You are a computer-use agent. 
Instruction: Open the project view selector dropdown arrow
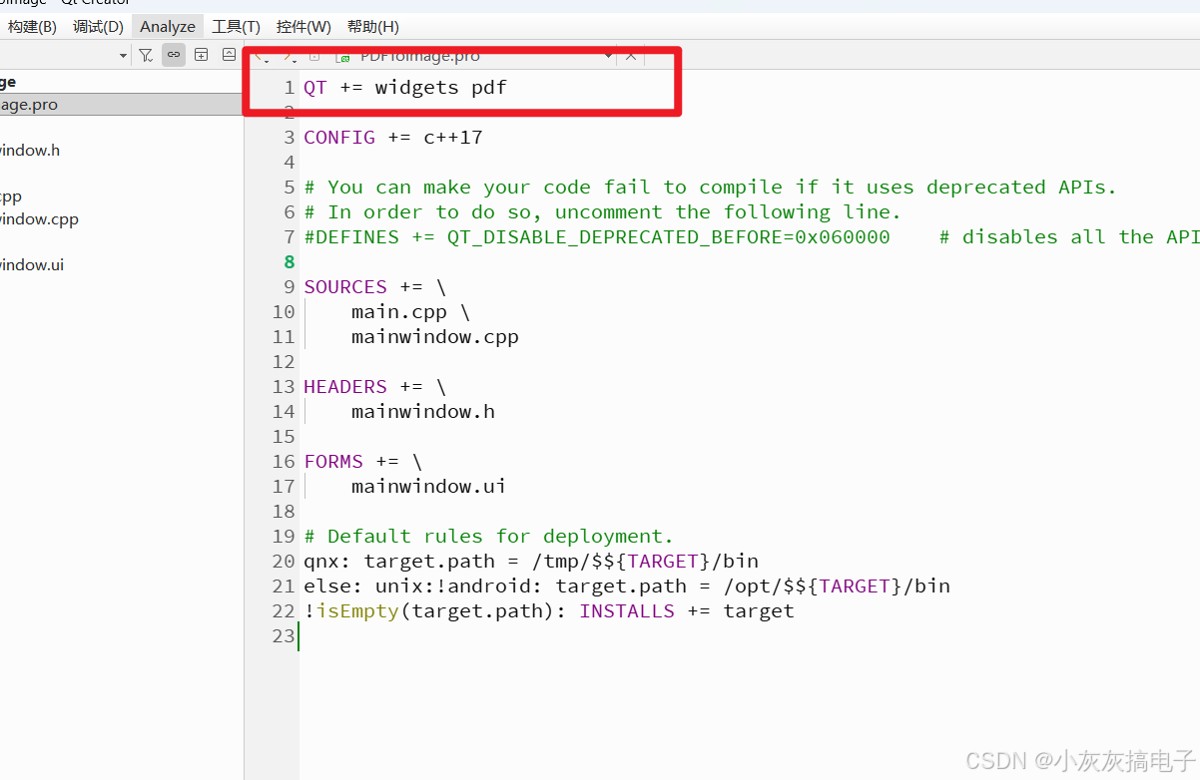point(123,56)
